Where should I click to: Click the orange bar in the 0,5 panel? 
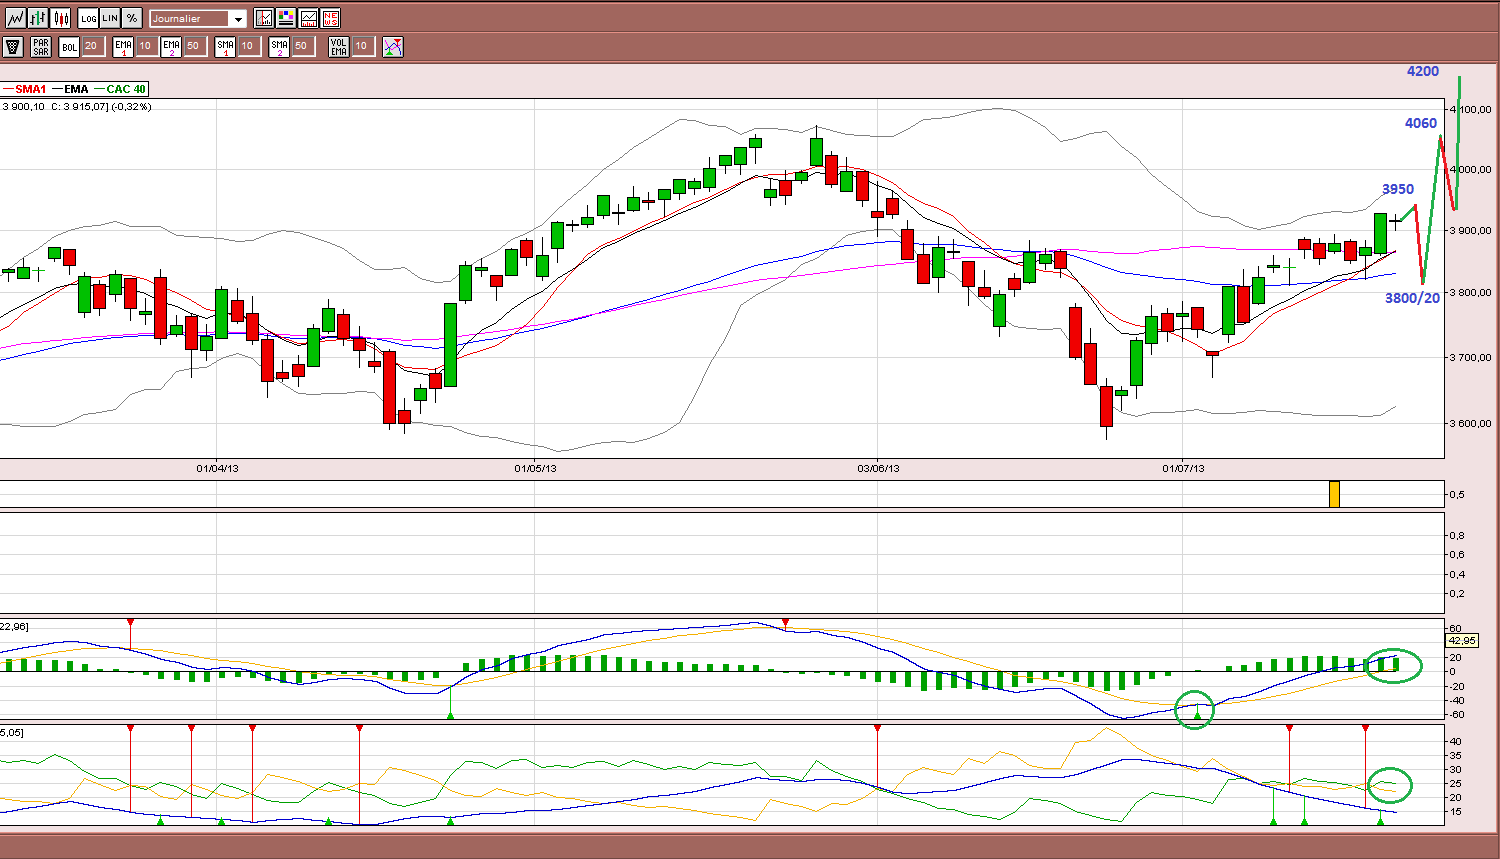tap(1334, 494)
